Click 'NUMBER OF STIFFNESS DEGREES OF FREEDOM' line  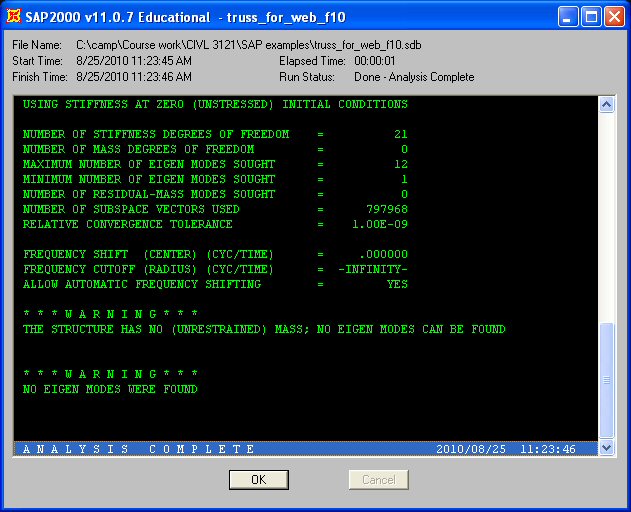[215, 134]
